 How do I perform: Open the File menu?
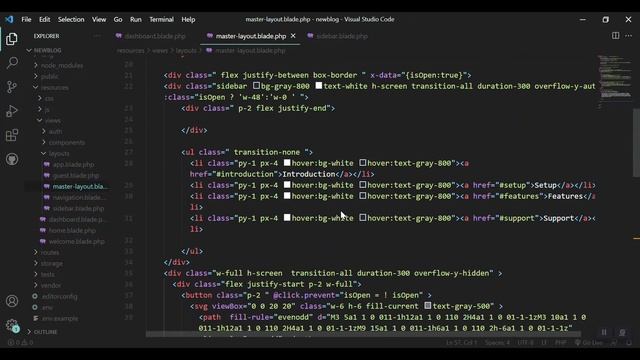26,19
